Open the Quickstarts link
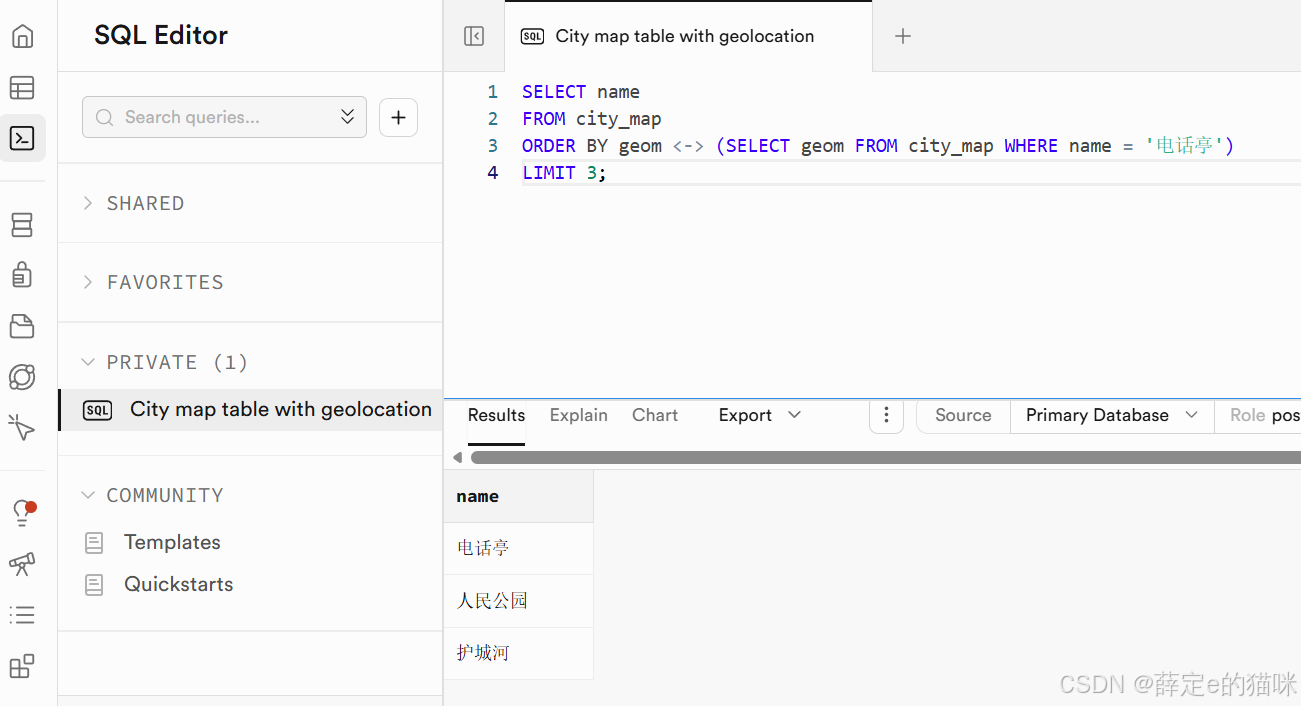Image resolution: width=1301 pixels, height=706 pixels. tap(179, 584)
